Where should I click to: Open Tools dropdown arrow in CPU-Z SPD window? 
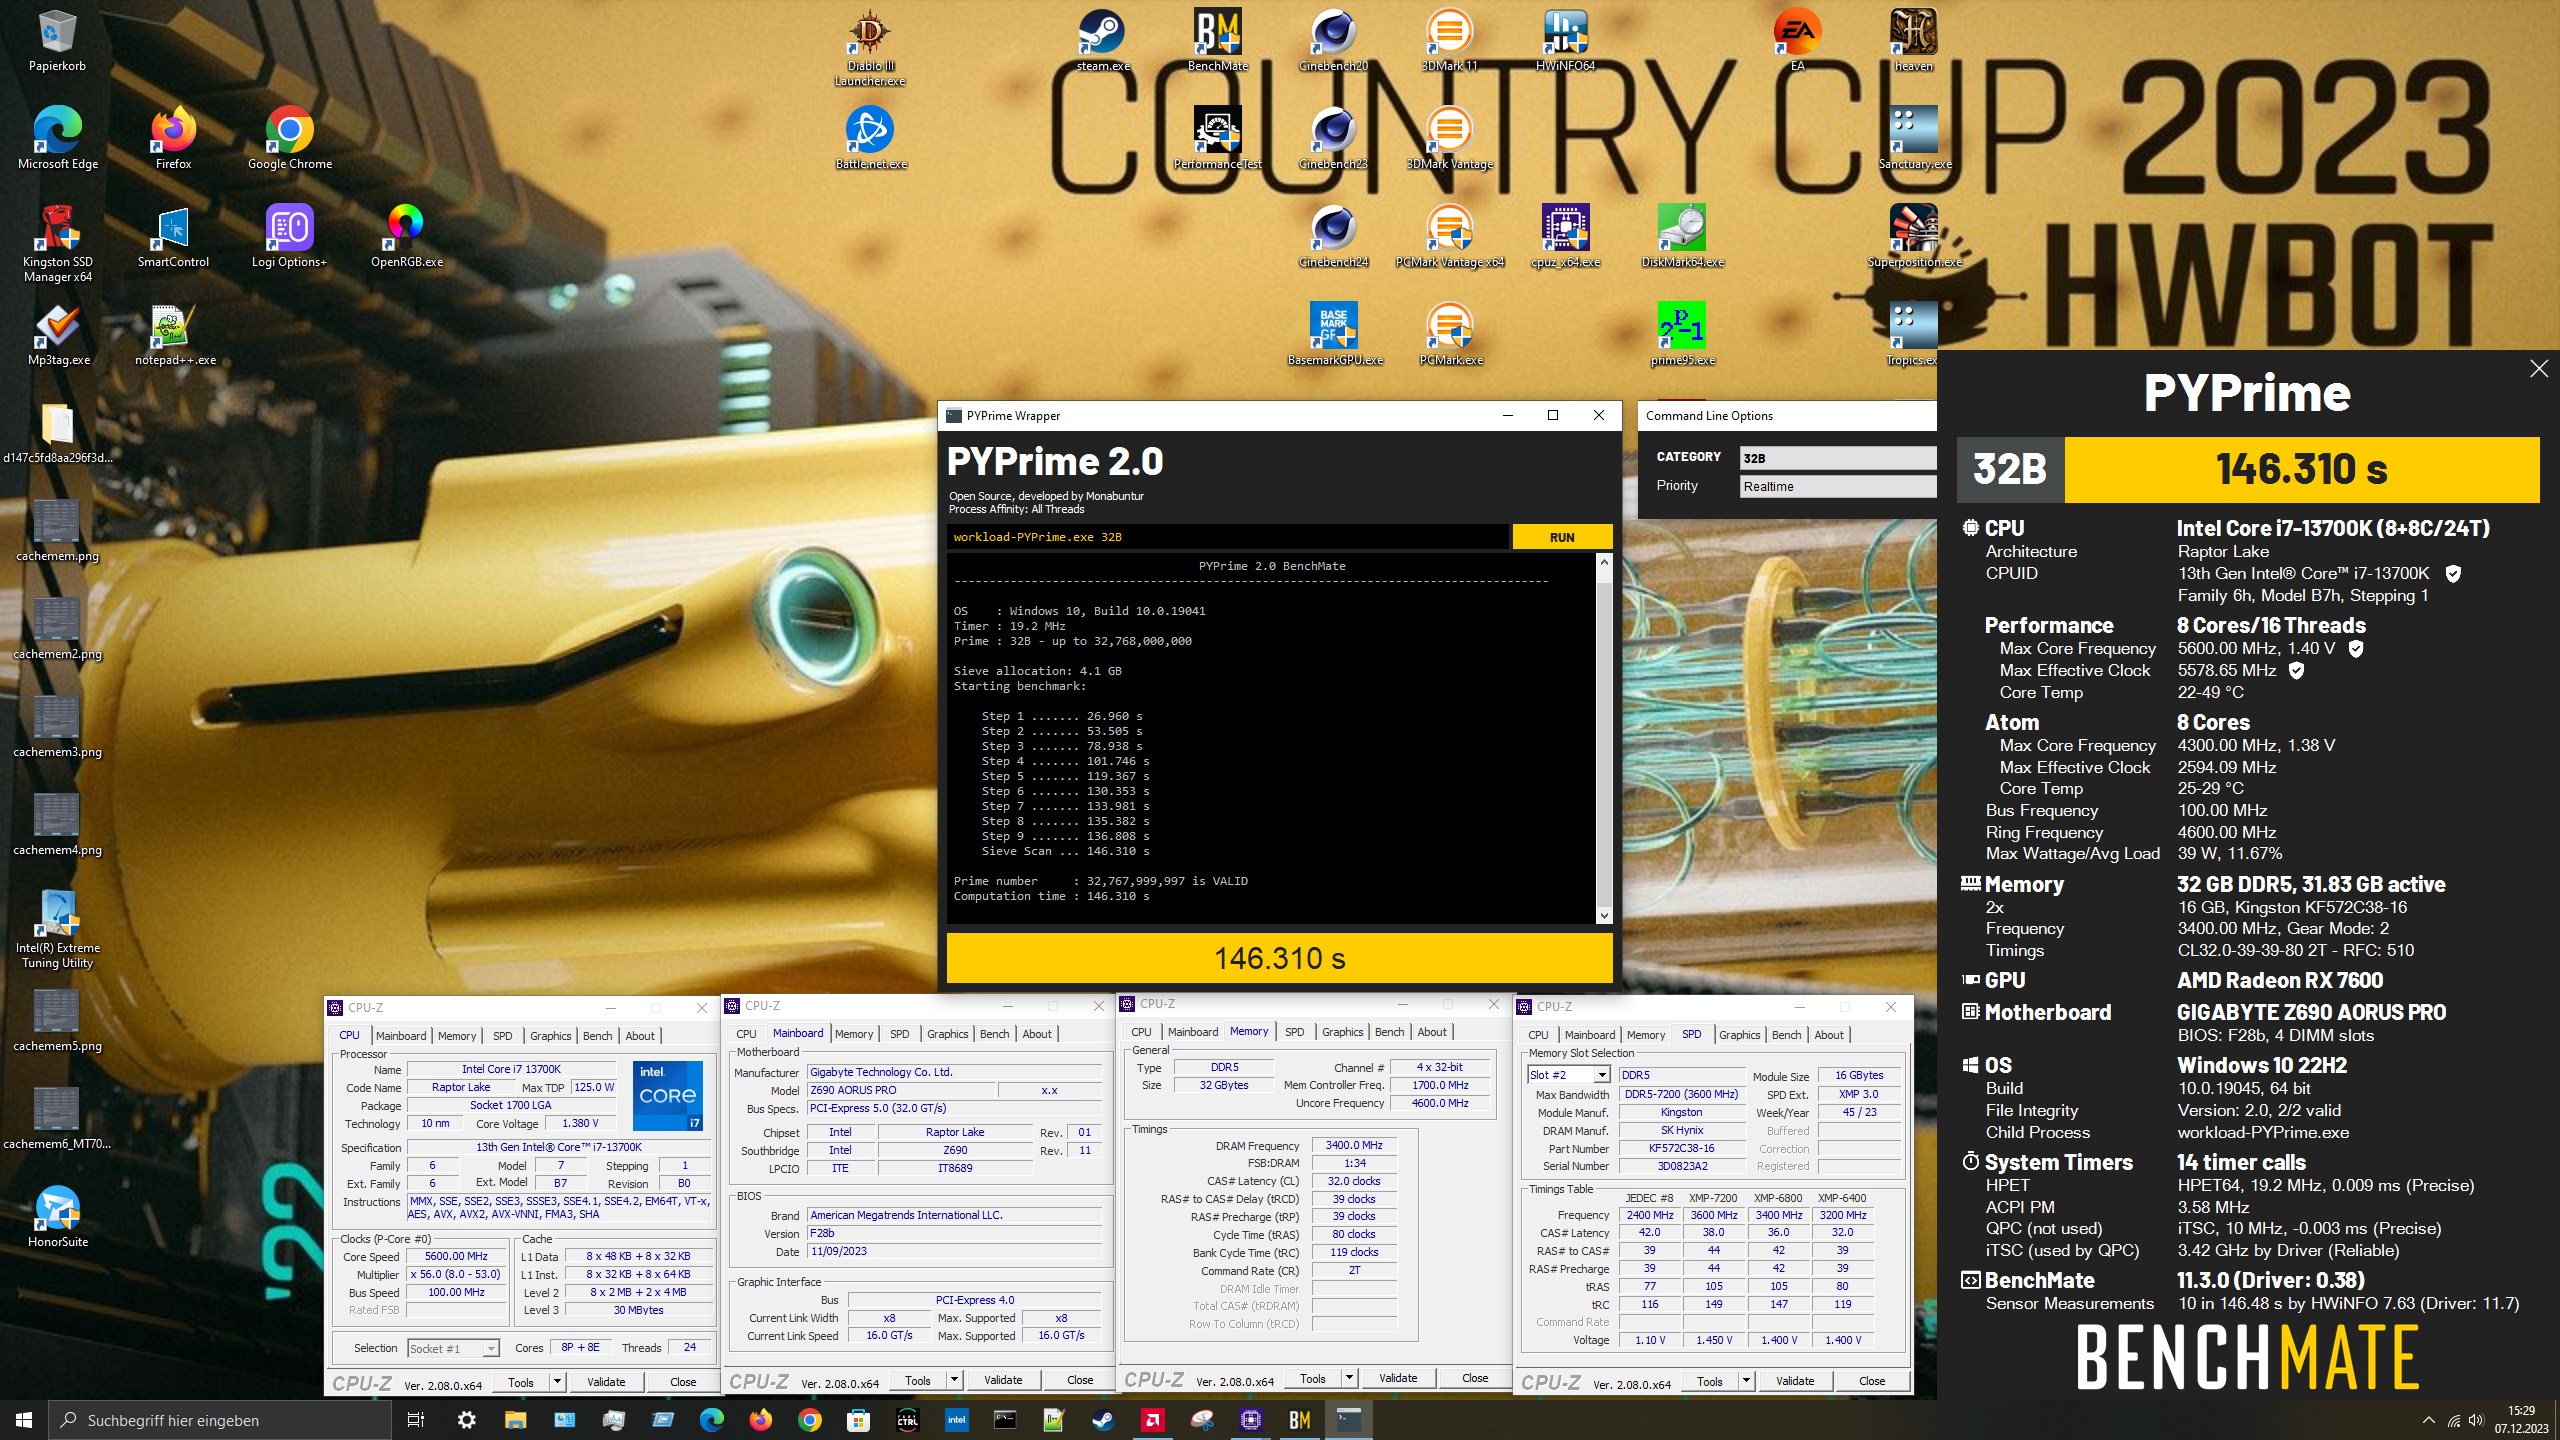[x=1746, y=1381]
